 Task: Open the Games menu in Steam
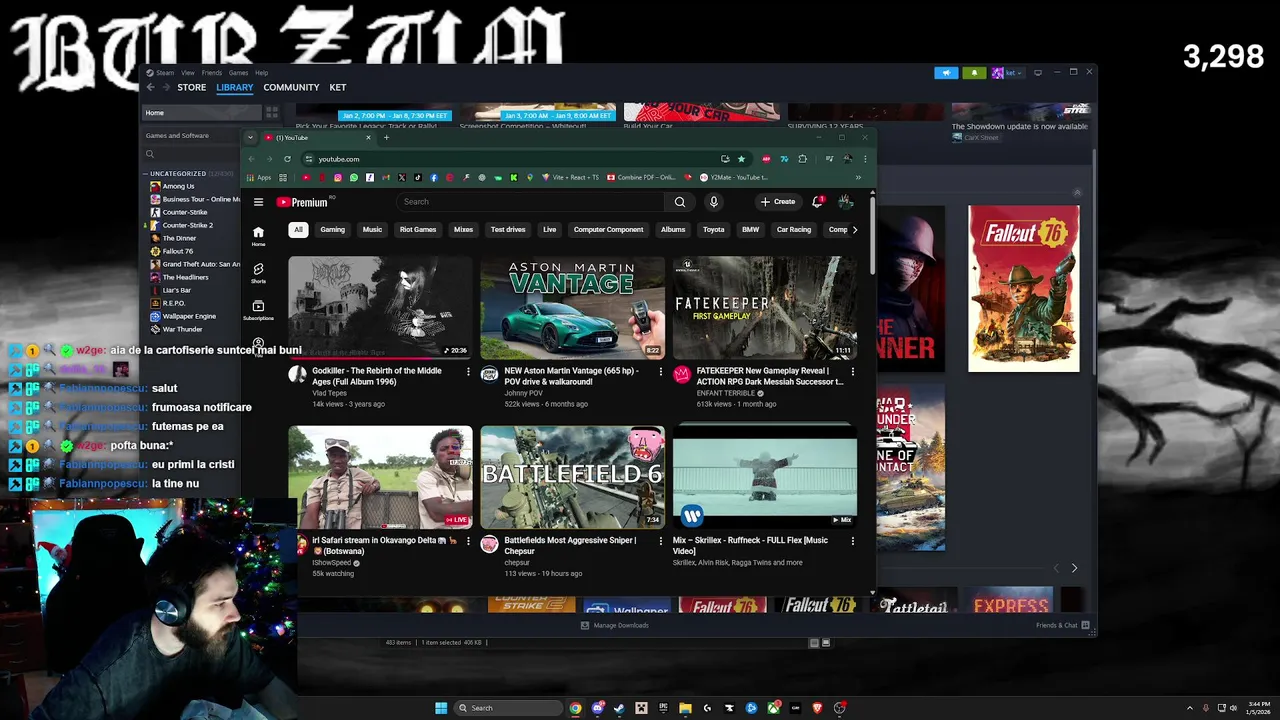coord(238,73)
